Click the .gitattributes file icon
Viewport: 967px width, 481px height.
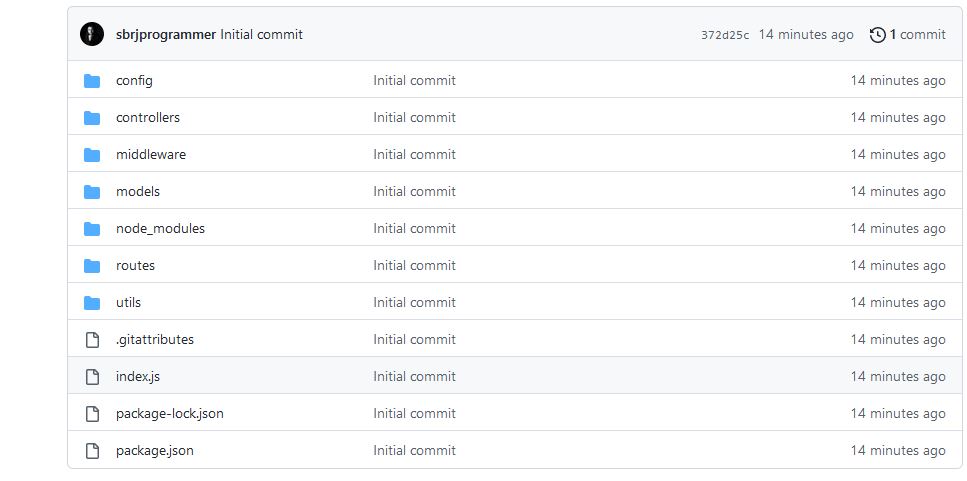click(x=92, y=340)
